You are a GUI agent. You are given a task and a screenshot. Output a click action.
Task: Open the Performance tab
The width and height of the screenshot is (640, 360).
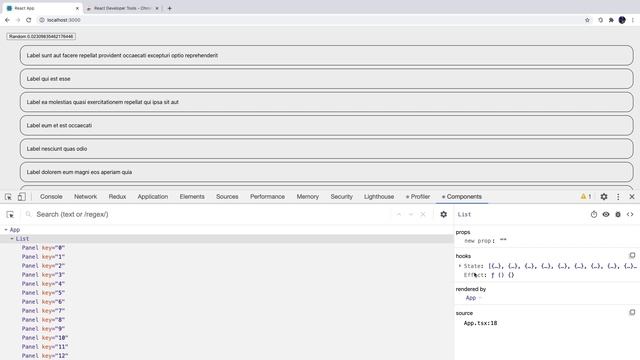click(267, 197)
